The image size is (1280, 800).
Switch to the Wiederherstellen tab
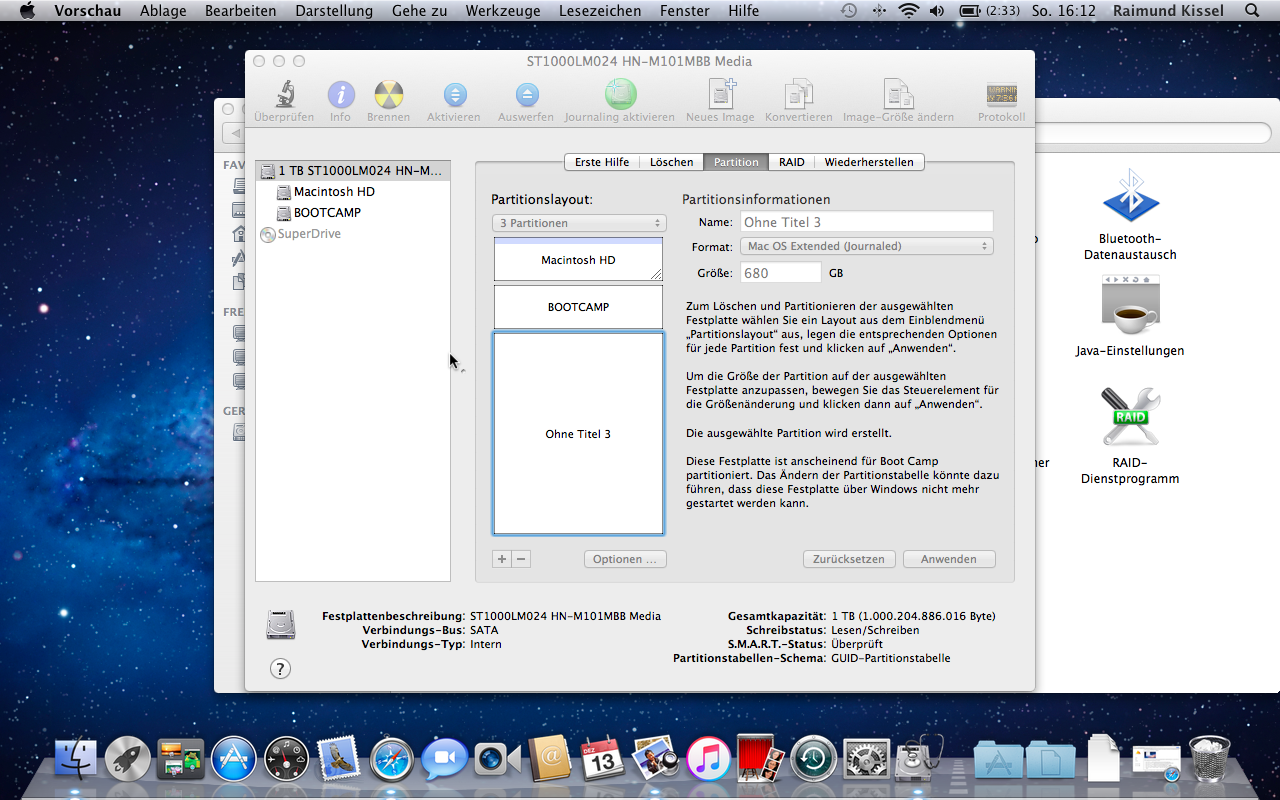pyautogui.click(x=869, y=162)
